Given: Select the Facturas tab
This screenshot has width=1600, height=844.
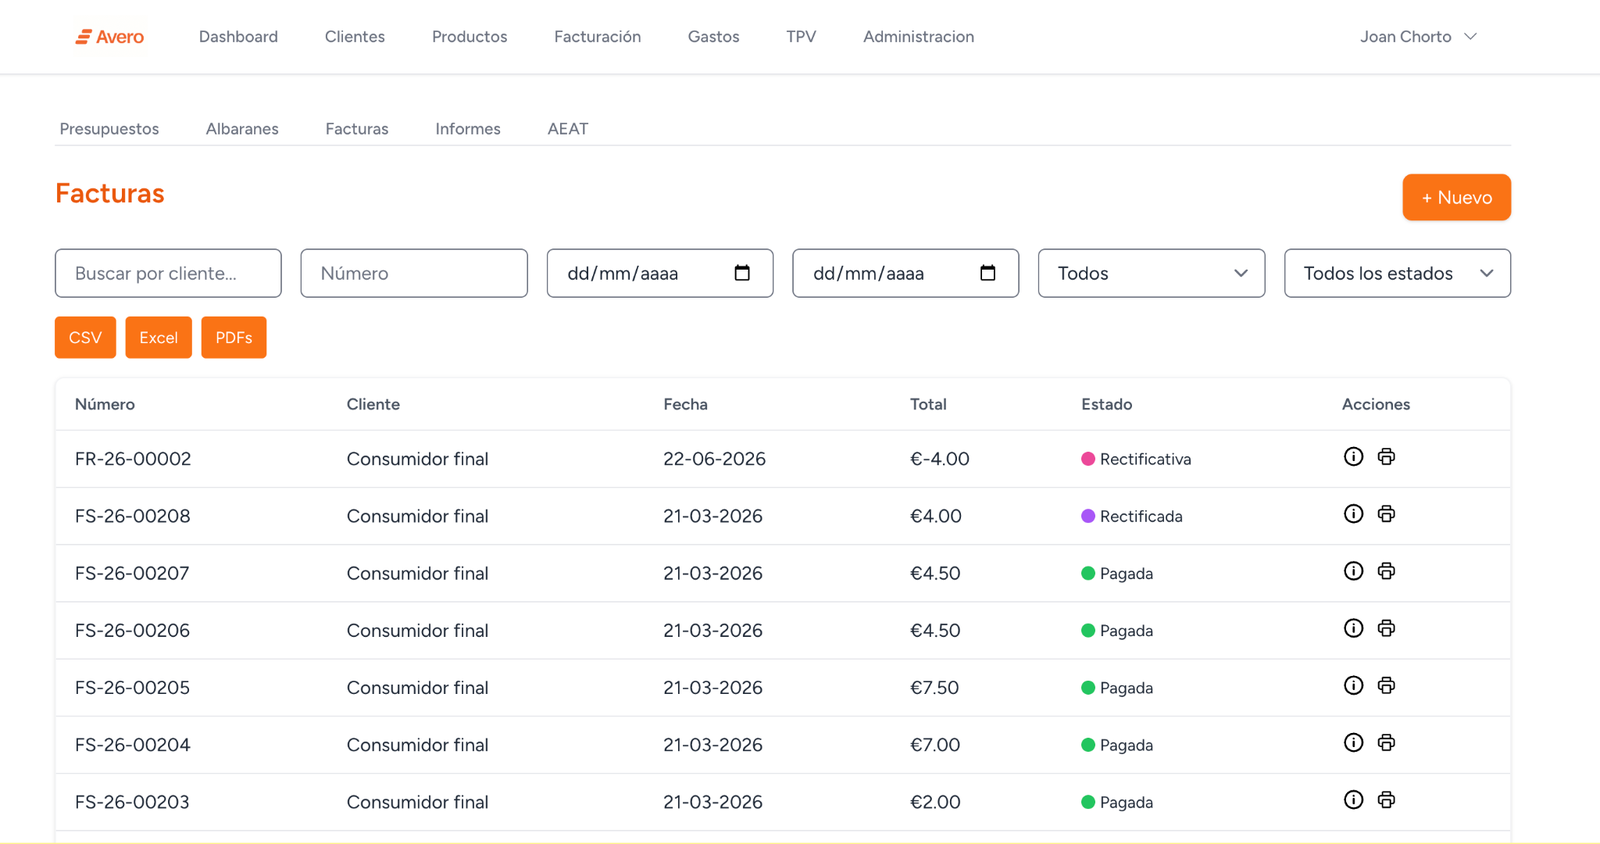Looking at the screenshot, I should point(357,129).
